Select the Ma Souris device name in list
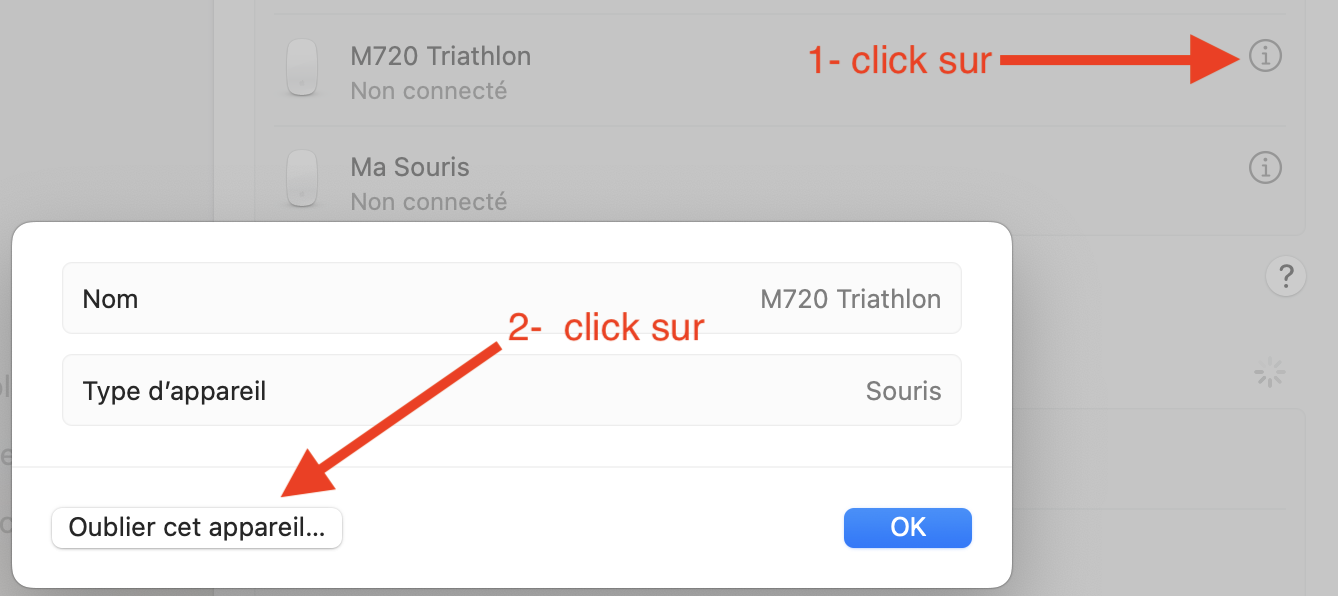Screen dimensions: 1338x596 click(x=410, y=167)
